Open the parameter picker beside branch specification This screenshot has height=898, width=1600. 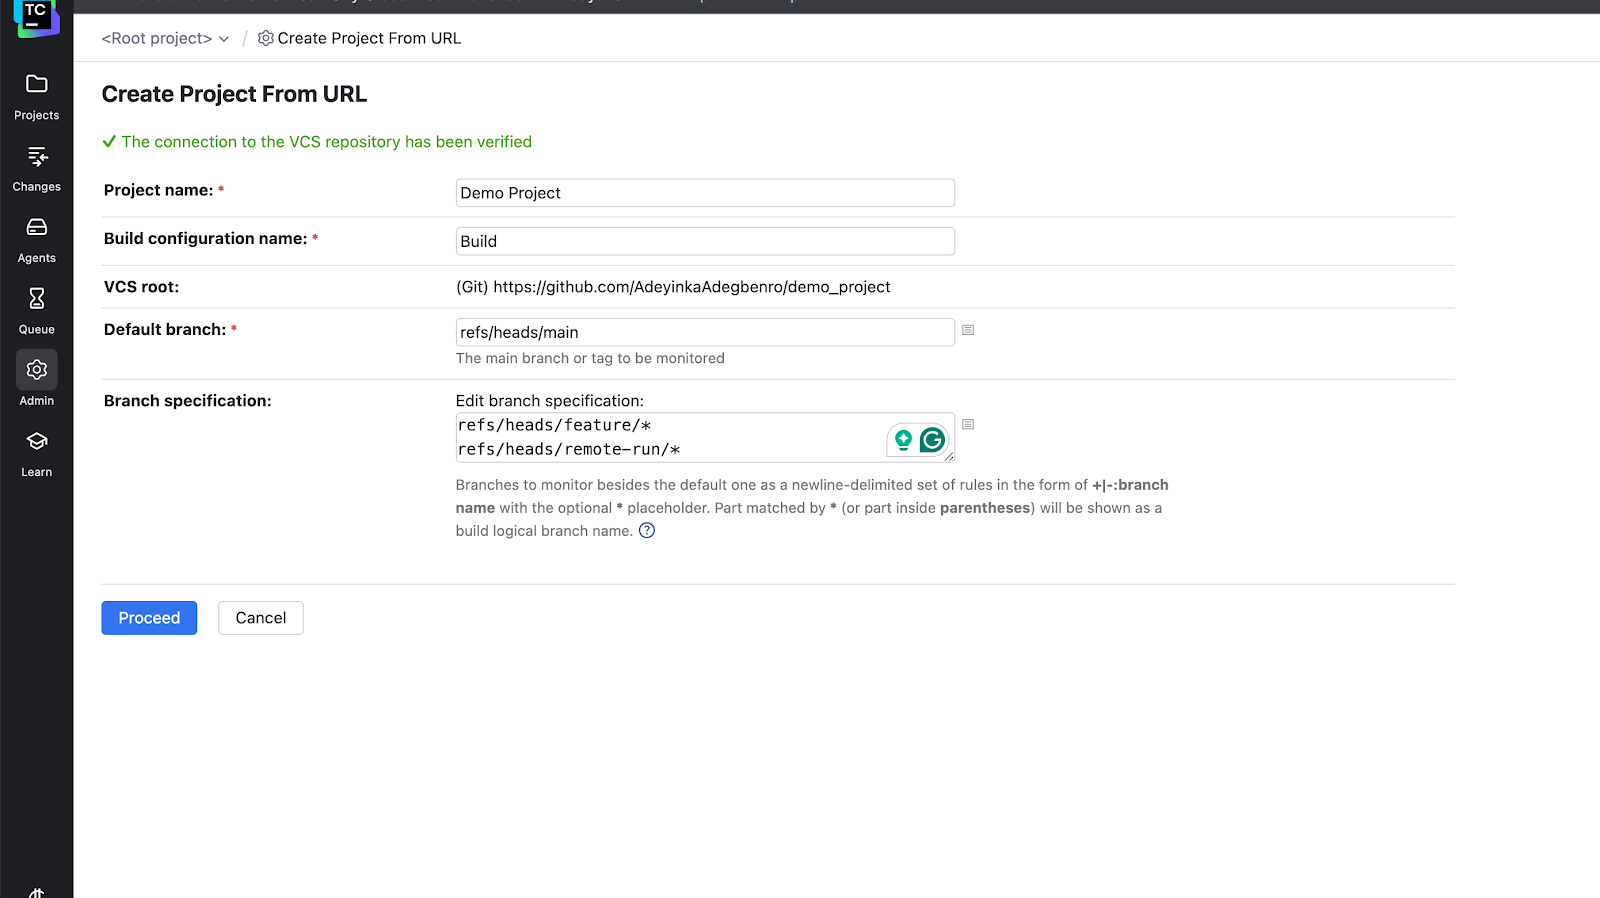click(x=968, y=424)
